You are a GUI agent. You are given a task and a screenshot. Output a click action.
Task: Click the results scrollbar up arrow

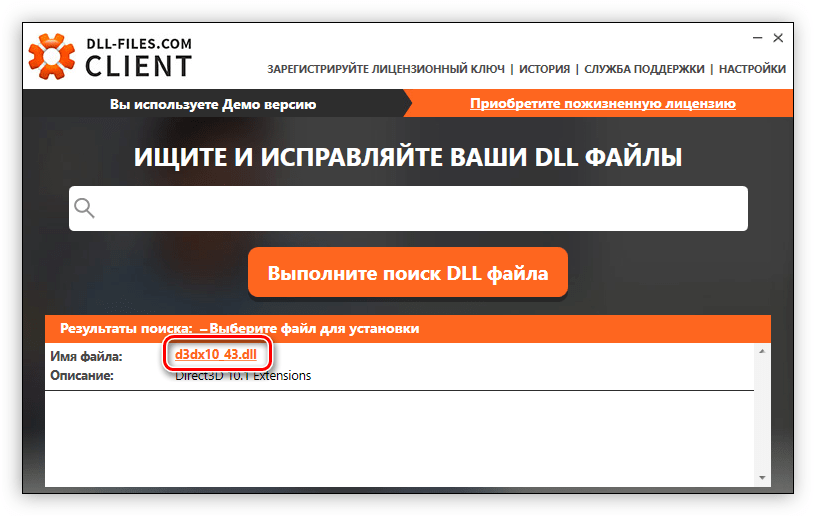[x=762, y=352]
